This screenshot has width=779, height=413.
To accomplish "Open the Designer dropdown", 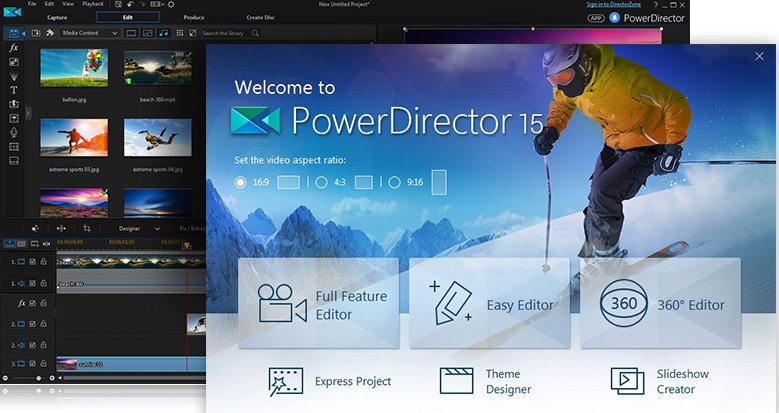I will click(139, 229).
